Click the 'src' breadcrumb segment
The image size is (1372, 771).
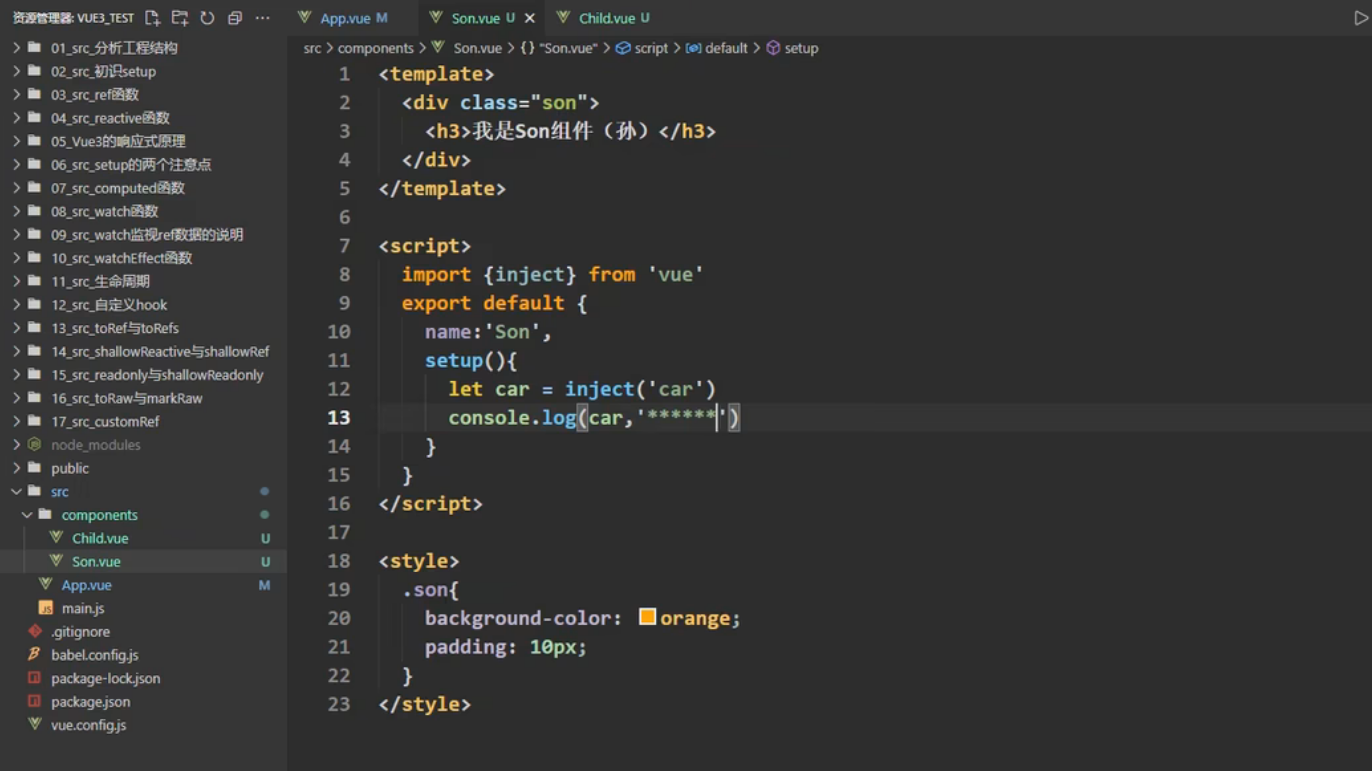pyautogui.click(x=313, y=48)
